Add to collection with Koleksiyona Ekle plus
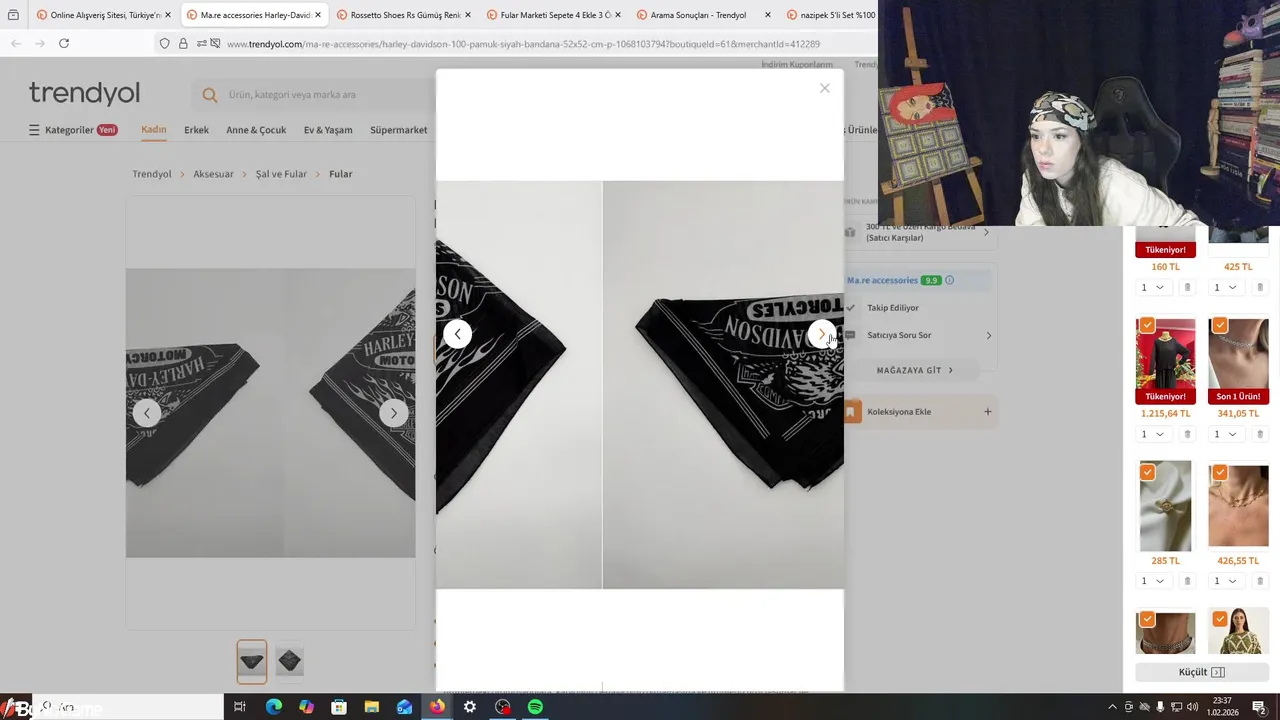The width and height of the screenshot is (1280, 720). [x=987, y=412]
